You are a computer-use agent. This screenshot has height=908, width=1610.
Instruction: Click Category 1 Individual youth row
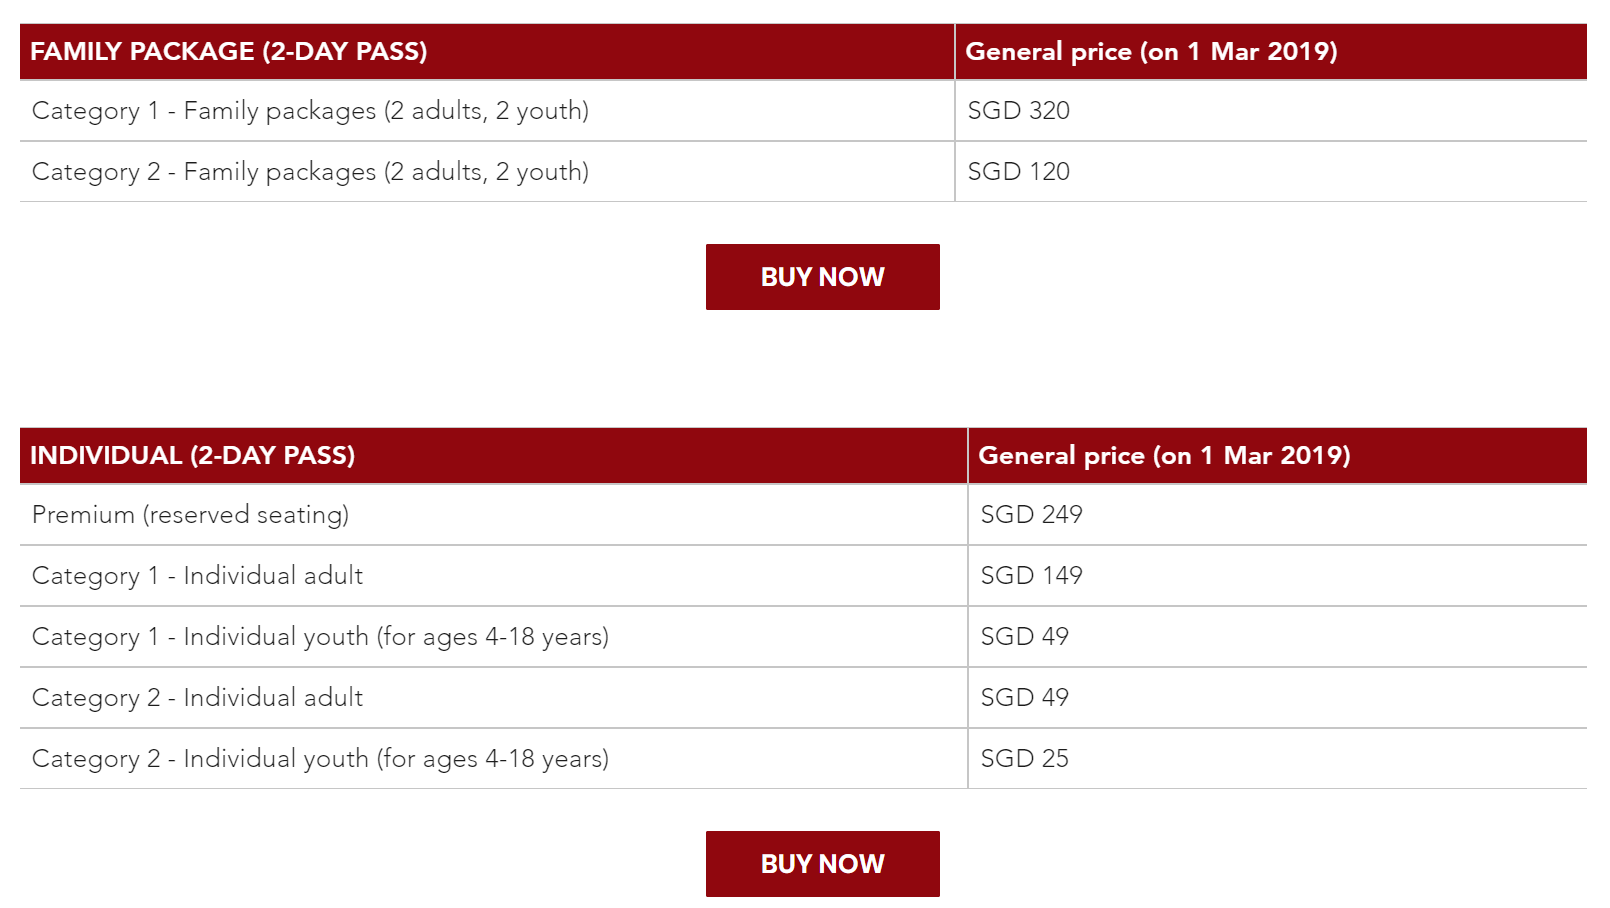[x=803, y=637]
